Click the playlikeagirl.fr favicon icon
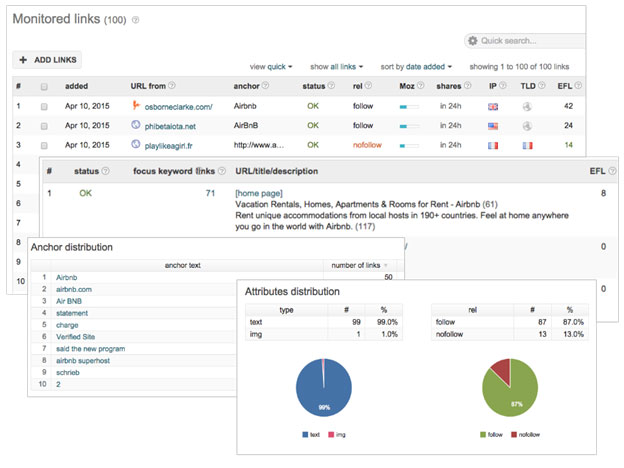Viewport: 624px width, 468px height. click(x=136, y=145)
